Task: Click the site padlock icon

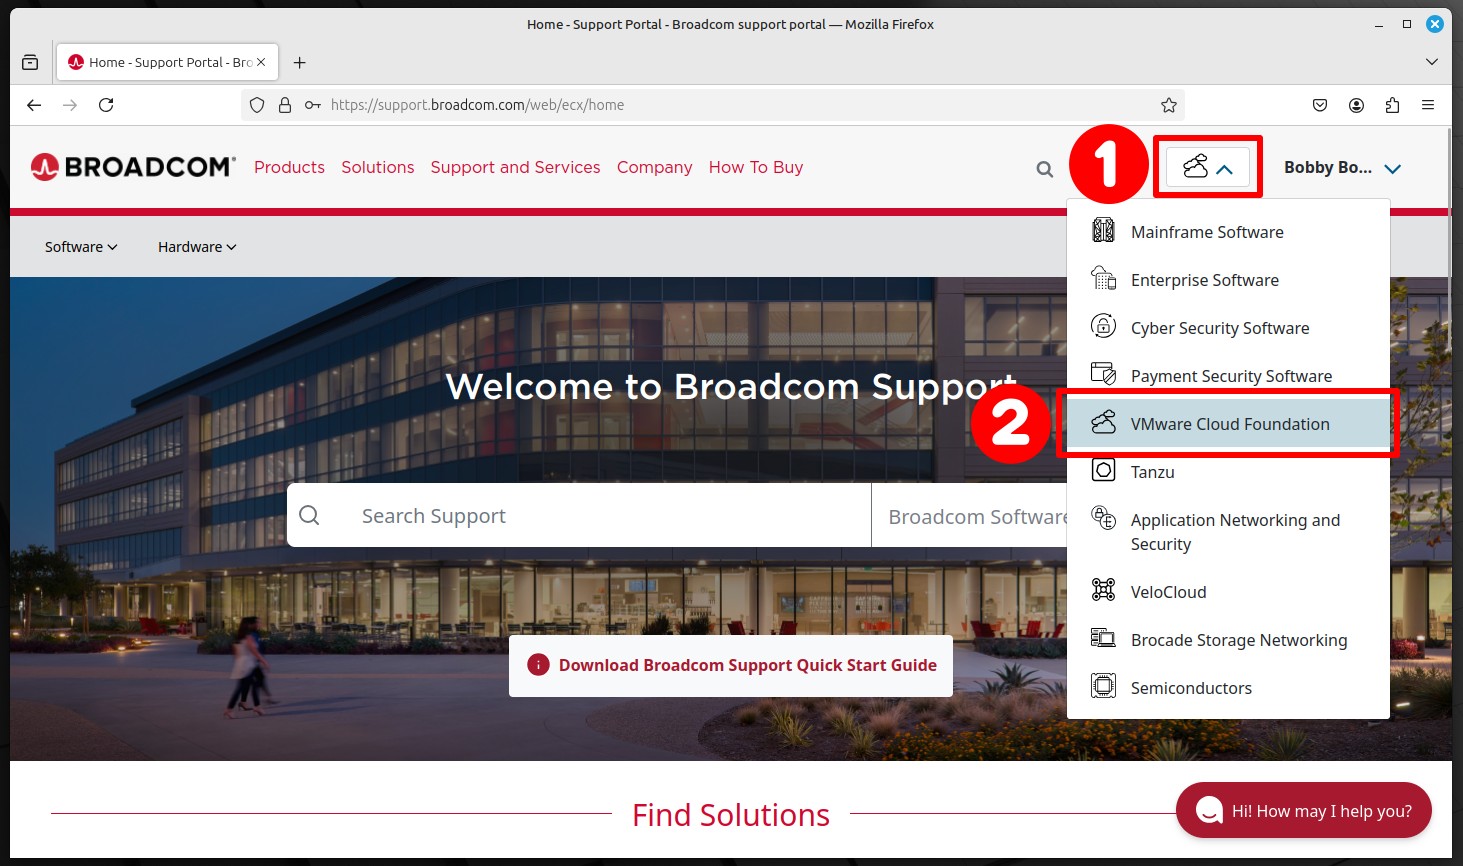Action: click(285, 105)
